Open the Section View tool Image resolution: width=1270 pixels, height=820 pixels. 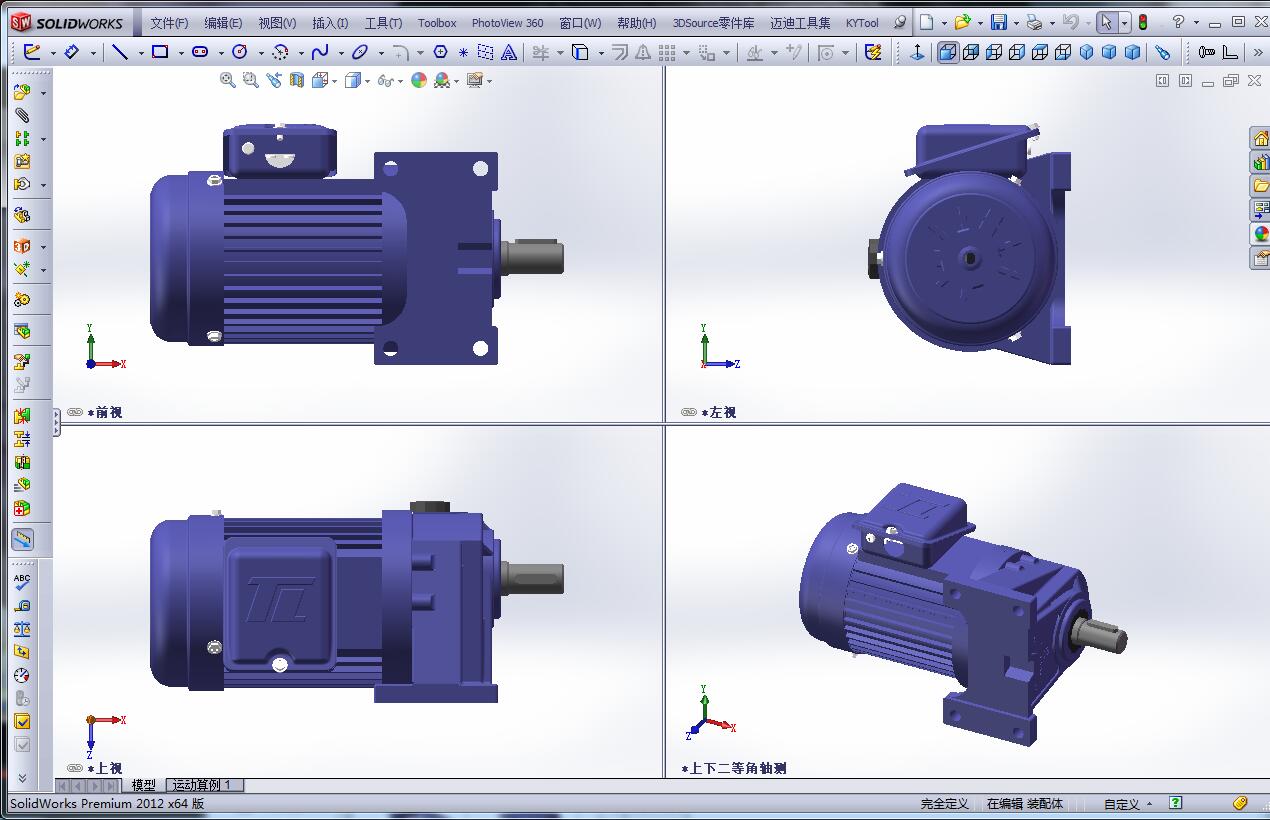(296, 80)
